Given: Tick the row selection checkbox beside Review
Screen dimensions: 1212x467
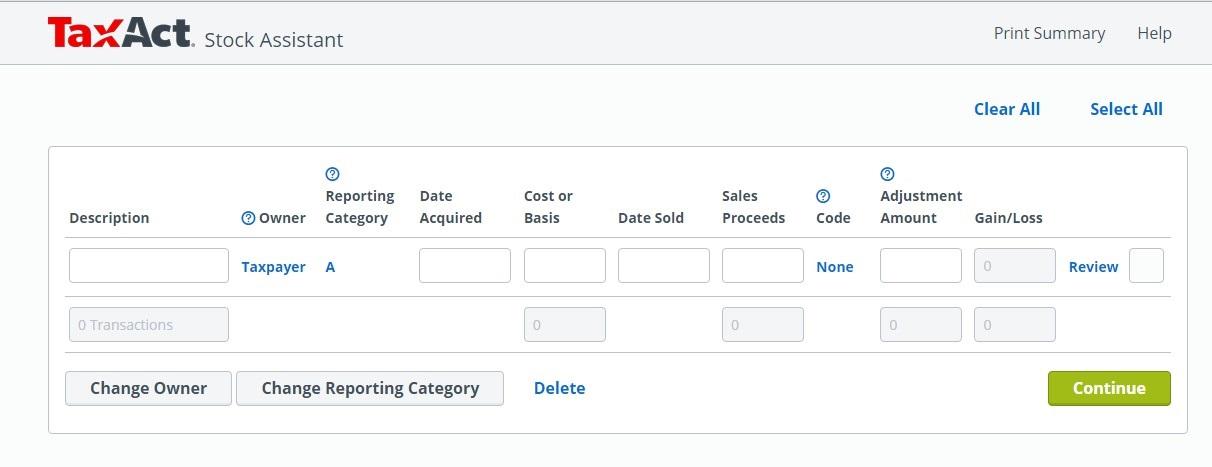Looking at the screenshot, I should point(1146,266).
